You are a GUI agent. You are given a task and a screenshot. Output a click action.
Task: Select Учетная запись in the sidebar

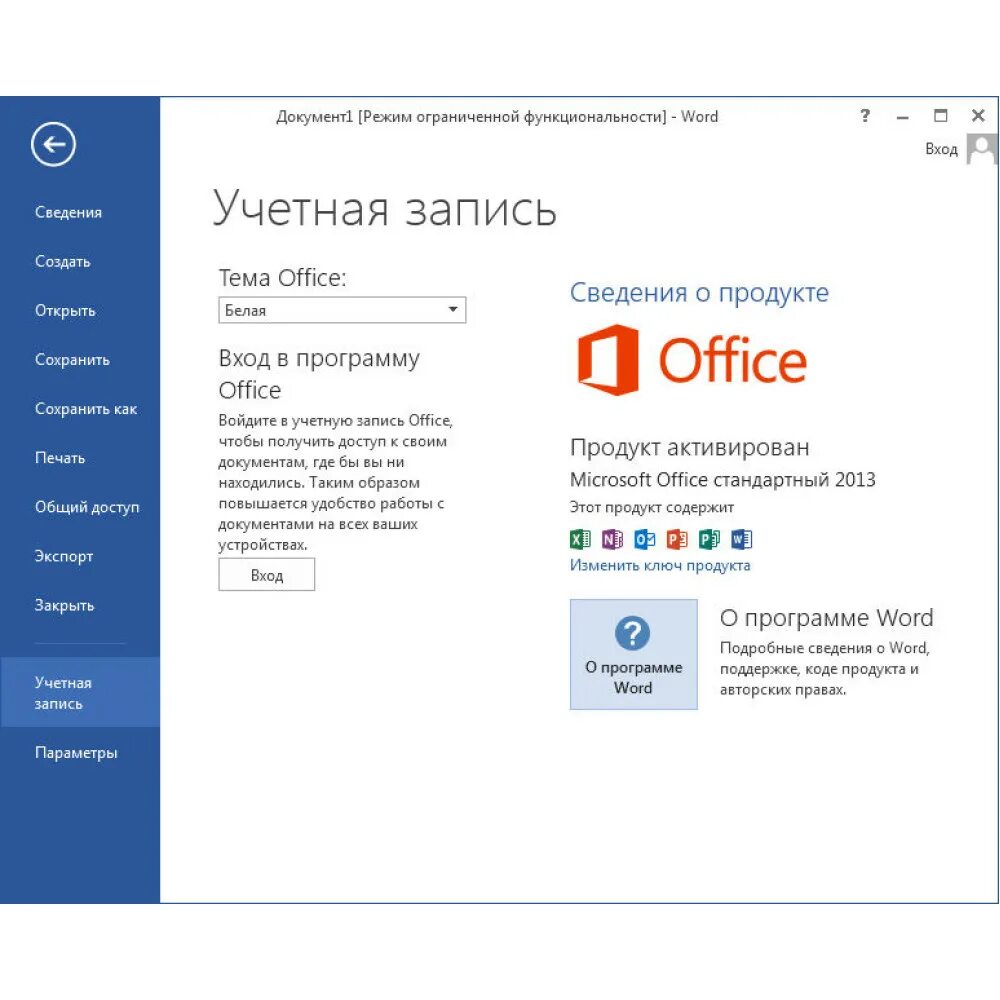click(x=80, y=693)
